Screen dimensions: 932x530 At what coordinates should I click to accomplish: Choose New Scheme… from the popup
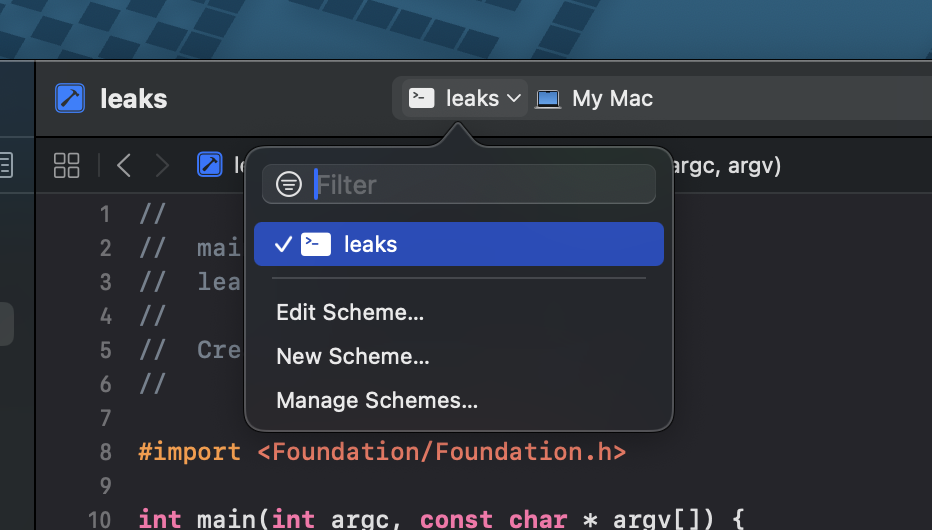click(353, 357)
